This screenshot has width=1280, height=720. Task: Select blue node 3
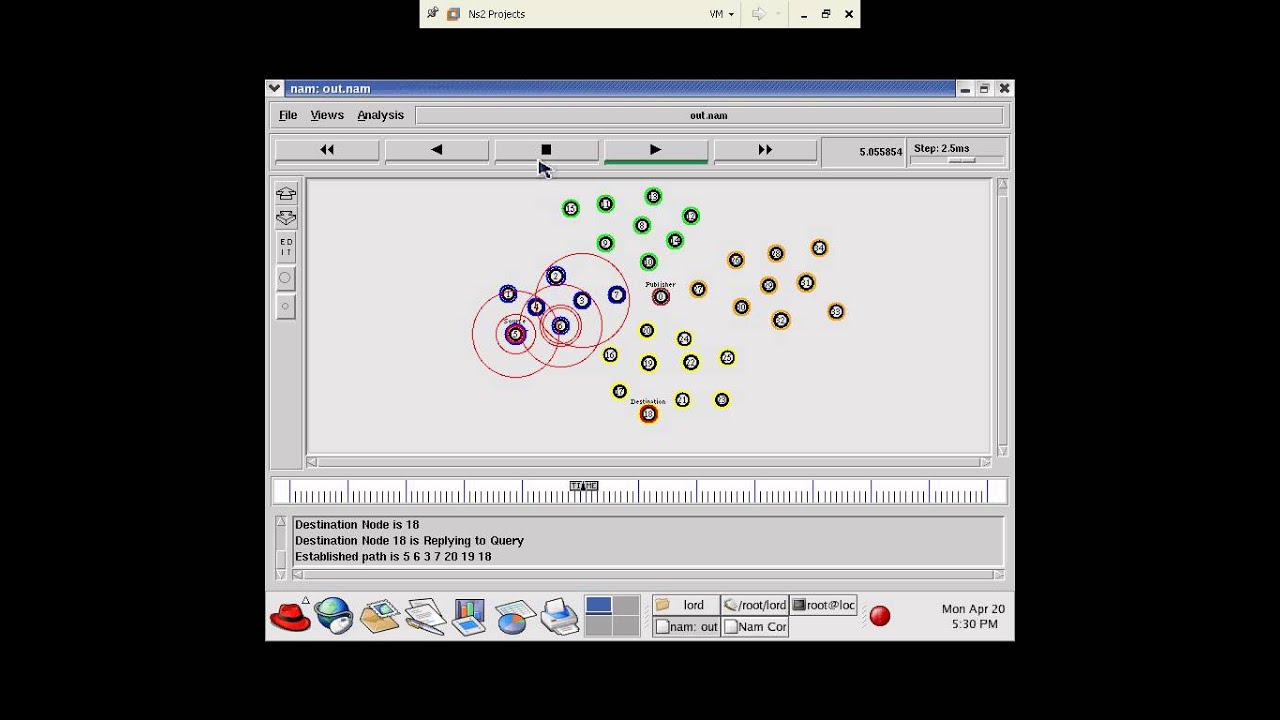click(582, 300)
